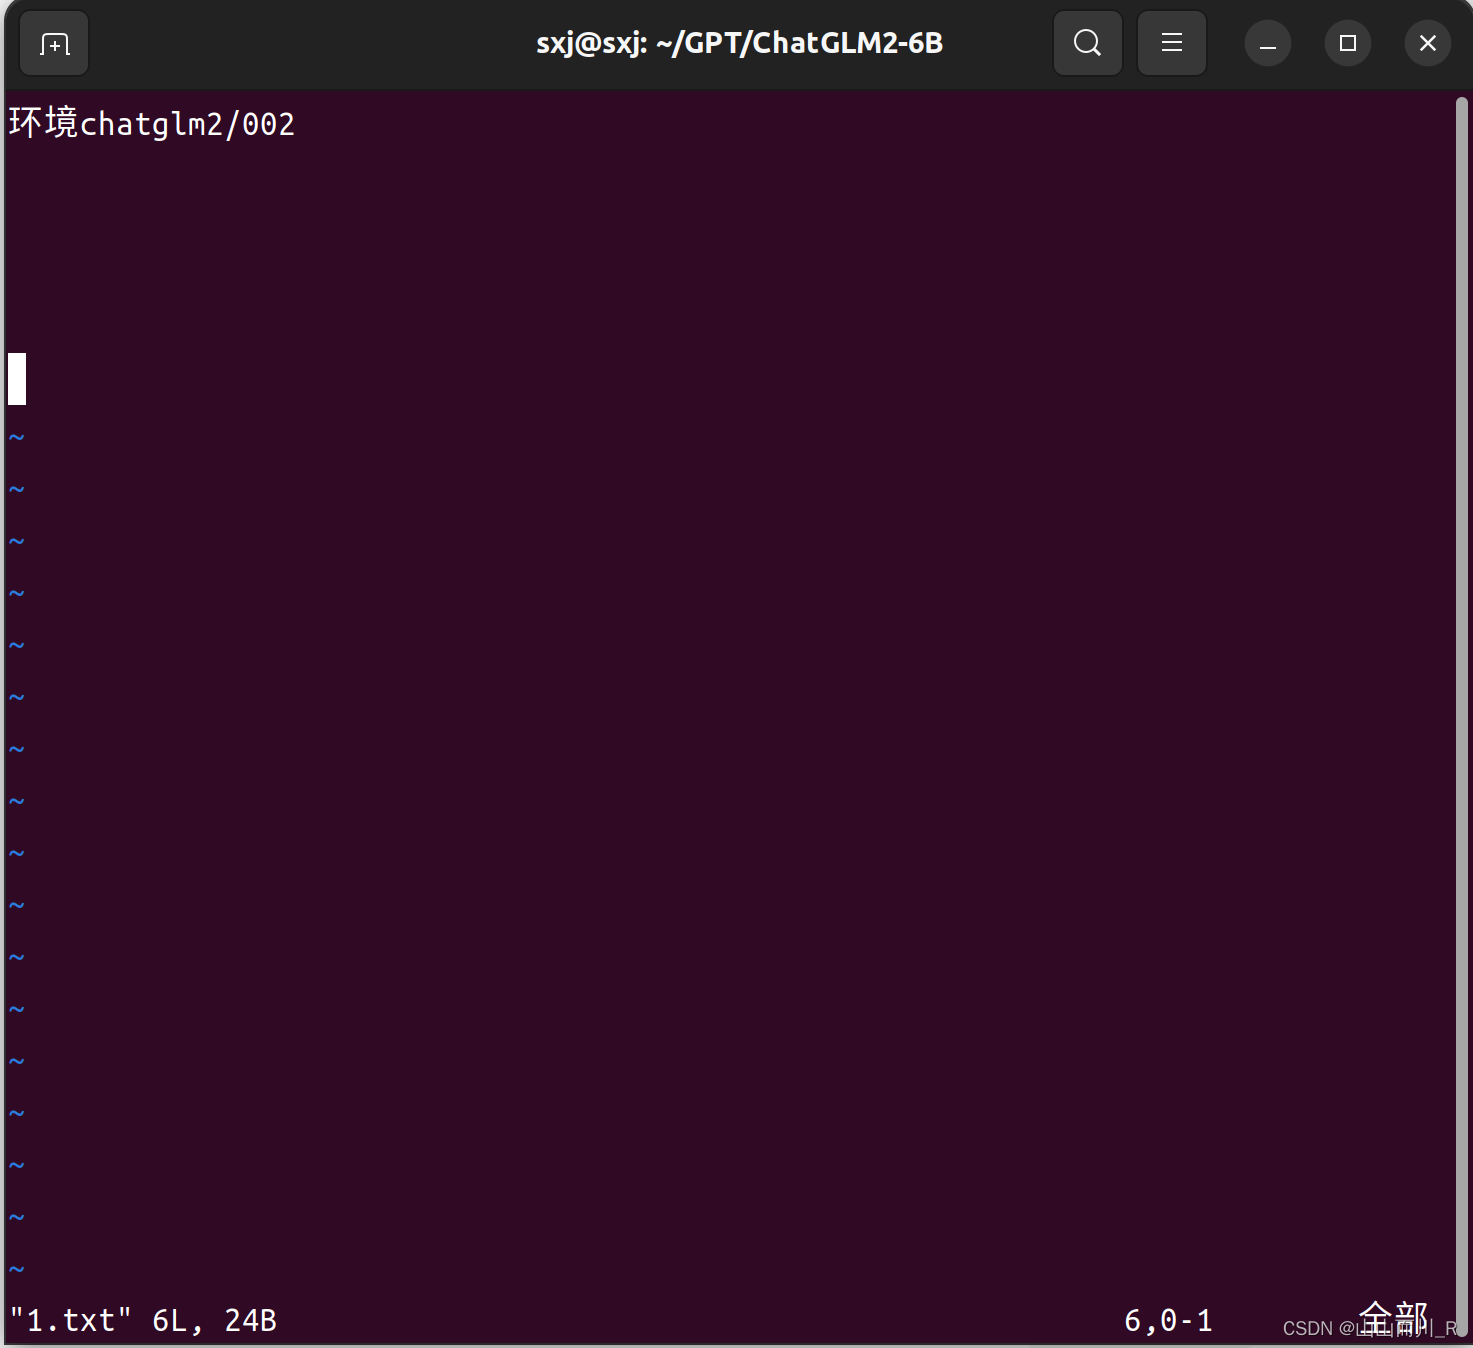This screenshot has height=1348, width=1473.
Task: Click the search icon near window controls
Action: 1088,43
